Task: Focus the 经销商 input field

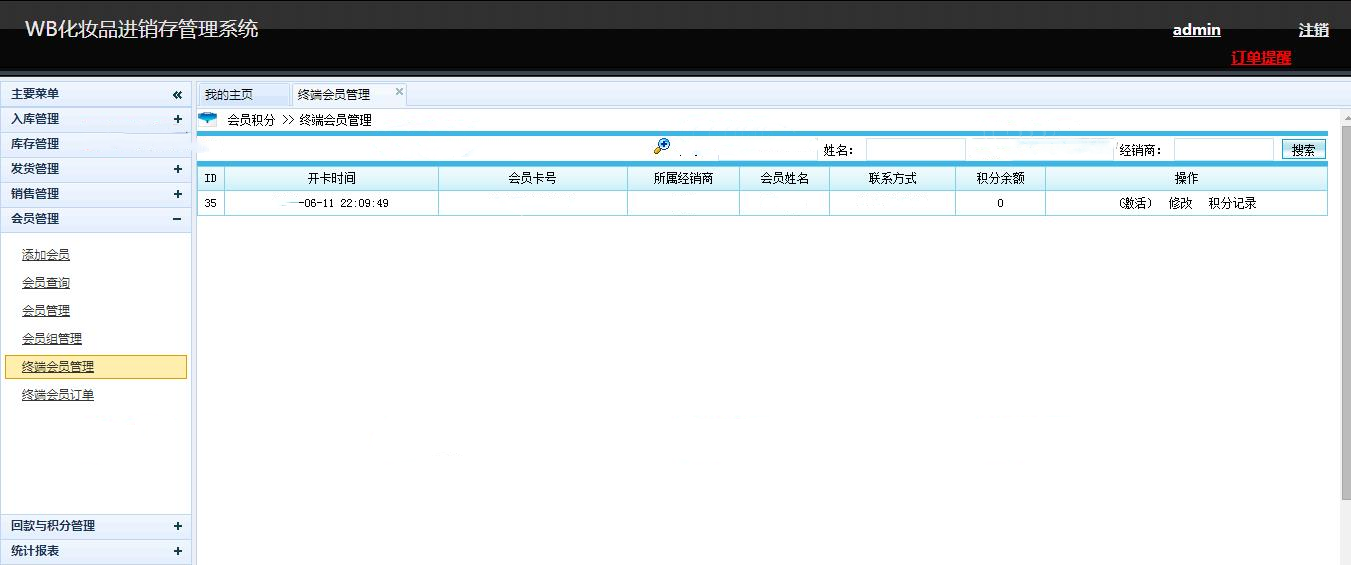Action: (x=1223, y=150)
